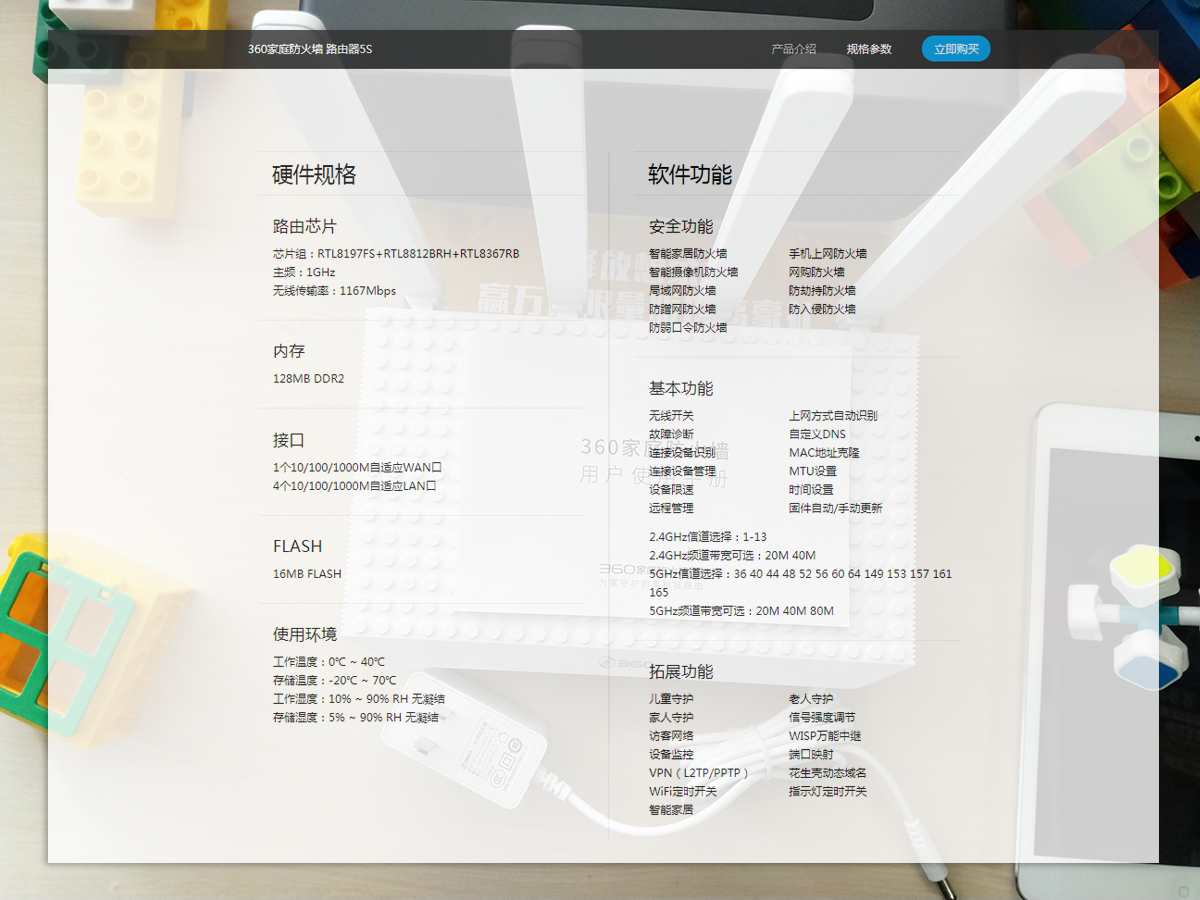
Task: Click the 360家庭防火墙 路由器5S title
Action: tap(310, 49)
